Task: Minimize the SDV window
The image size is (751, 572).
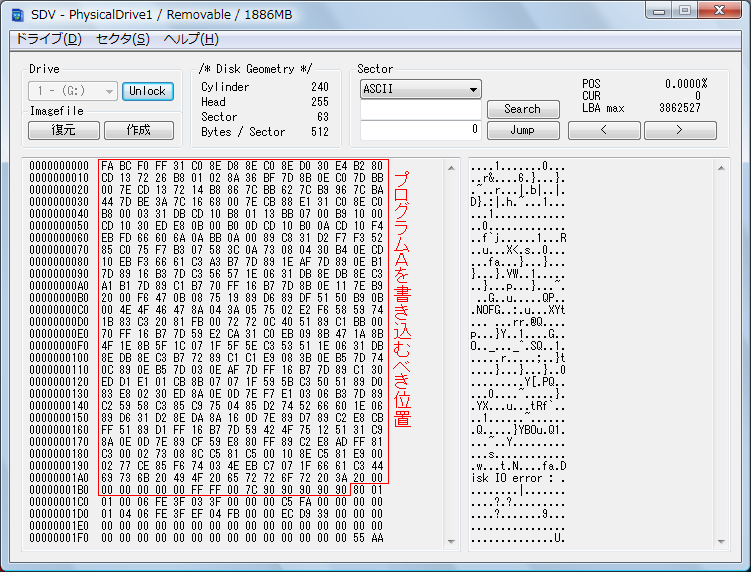Action: 658,10
